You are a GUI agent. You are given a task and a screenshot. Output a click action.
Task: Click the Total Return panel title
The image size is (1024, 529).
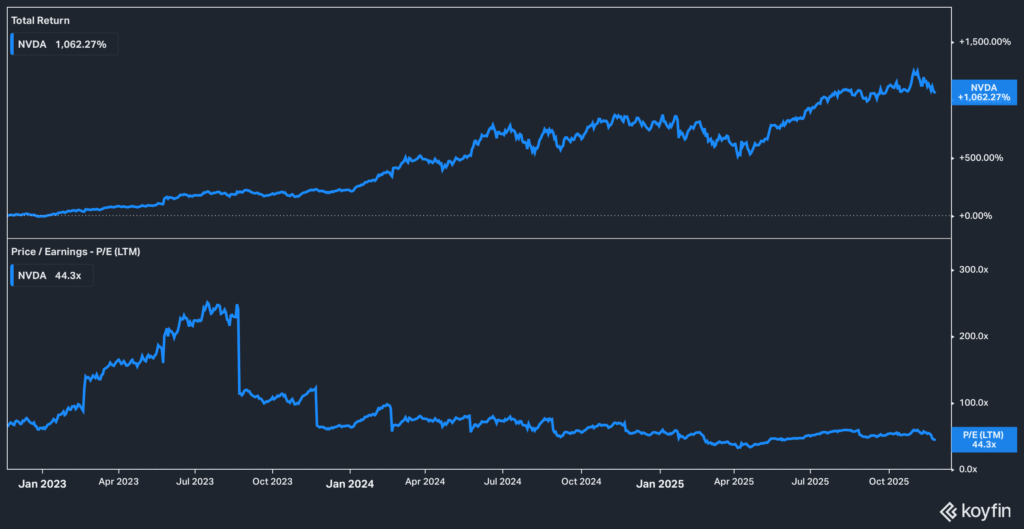40,20
